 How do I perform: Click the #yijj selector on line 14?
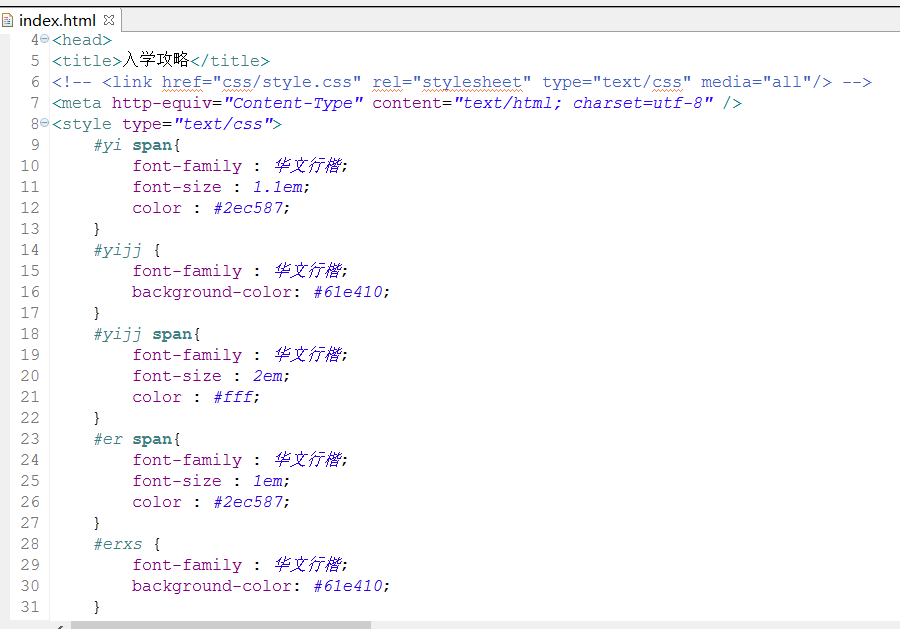click(x=118, y=250)
